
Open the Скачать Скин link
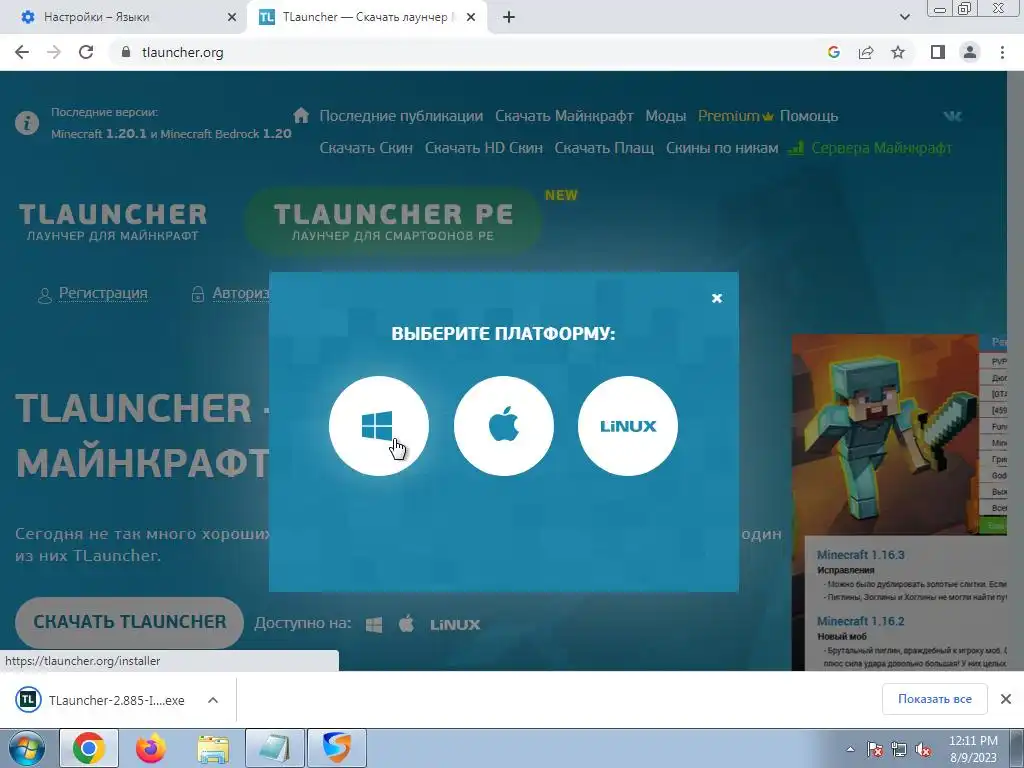(x=366, y=148)
